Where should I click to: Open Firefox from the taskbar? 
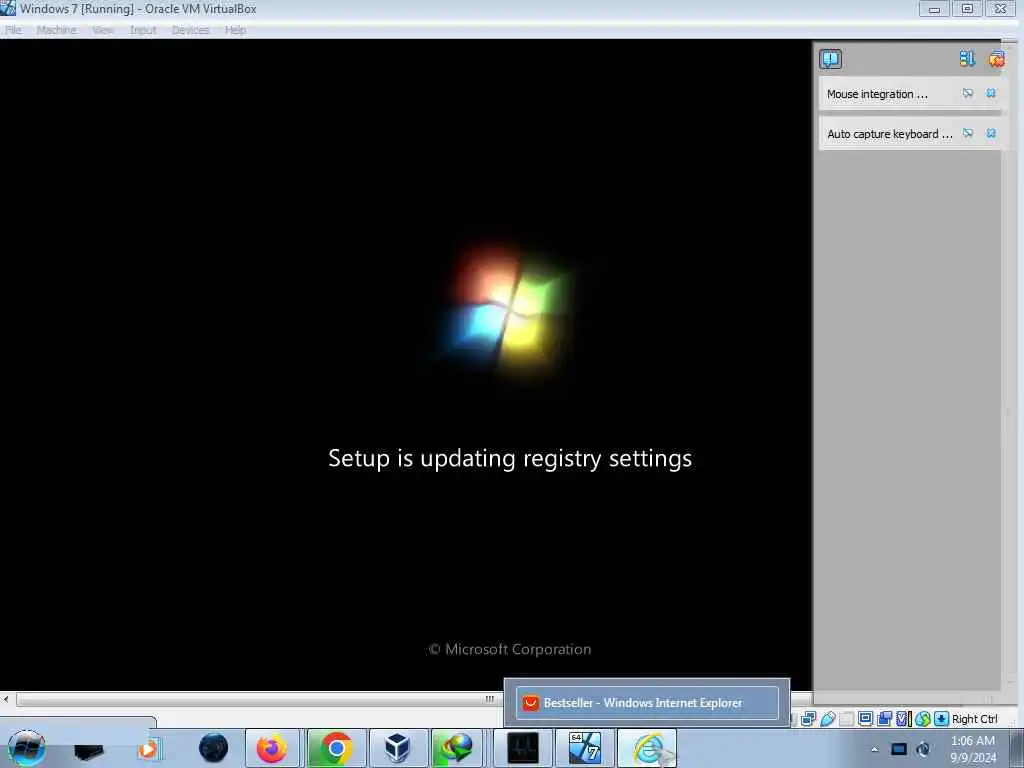(x=272, y=748)
